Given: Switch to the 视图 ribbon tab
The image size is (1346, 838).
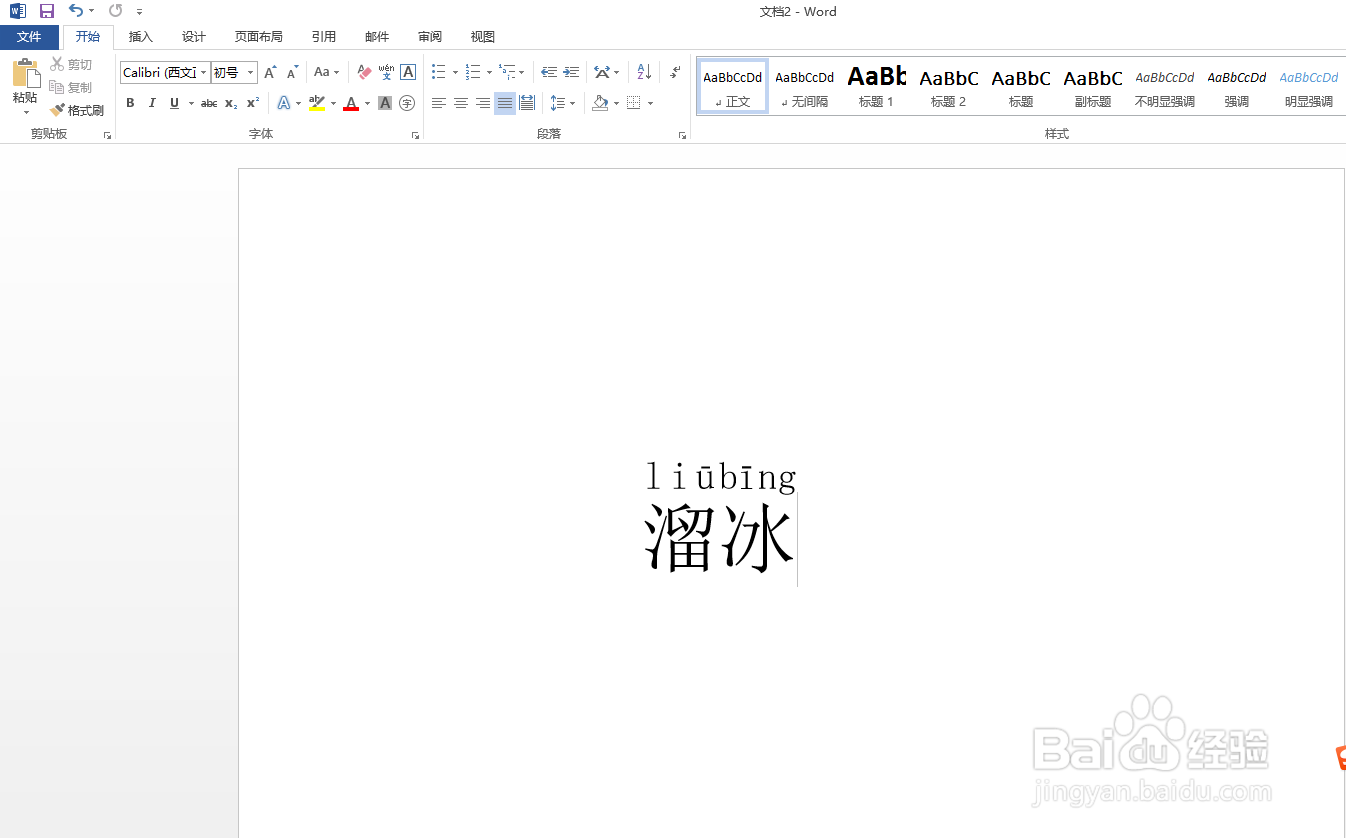Looking at the screenshot, I should coord(482,36).
